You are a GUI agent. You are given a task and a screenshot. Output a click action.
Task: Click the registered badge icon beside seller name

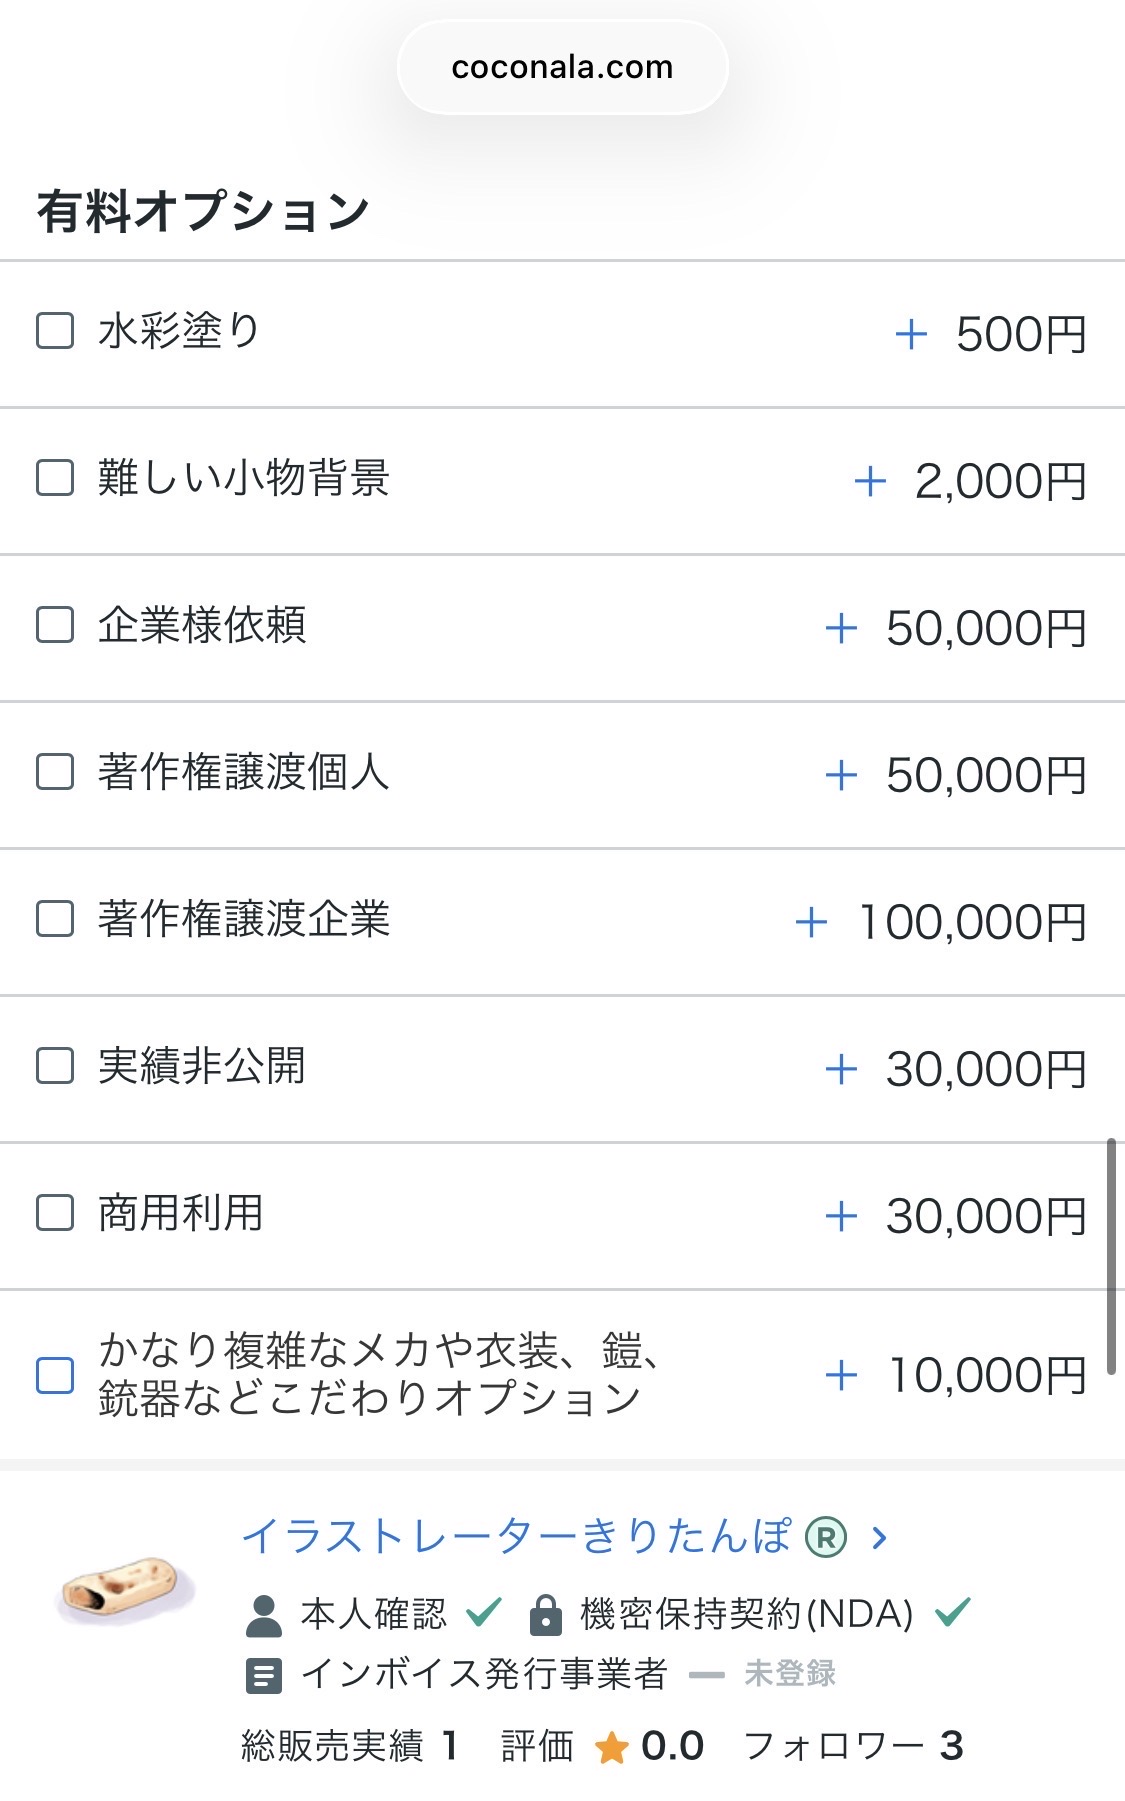tap(826, 1537)
